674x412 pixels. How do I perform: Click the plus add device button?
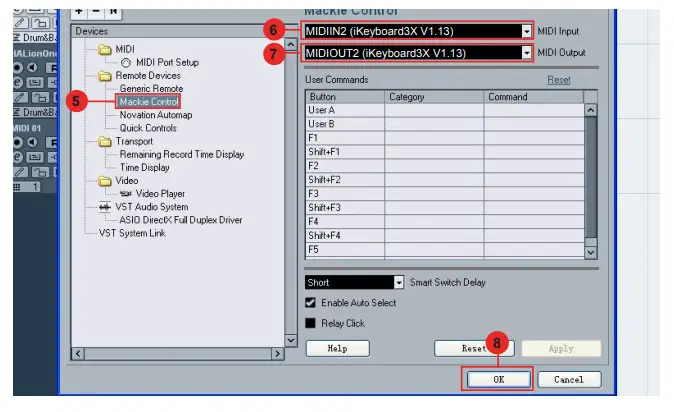[79, 12]
